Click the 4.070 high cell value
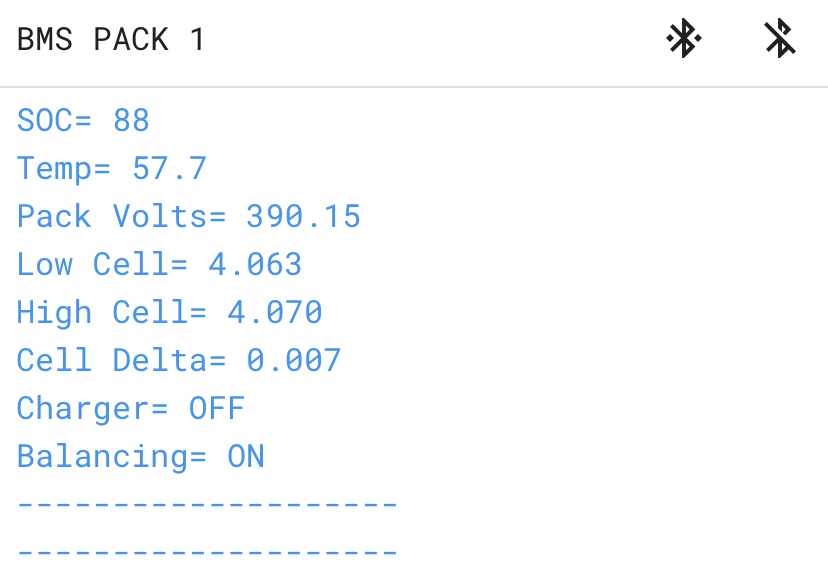This screenshot has width=828, height=563. tap(275, 312)
